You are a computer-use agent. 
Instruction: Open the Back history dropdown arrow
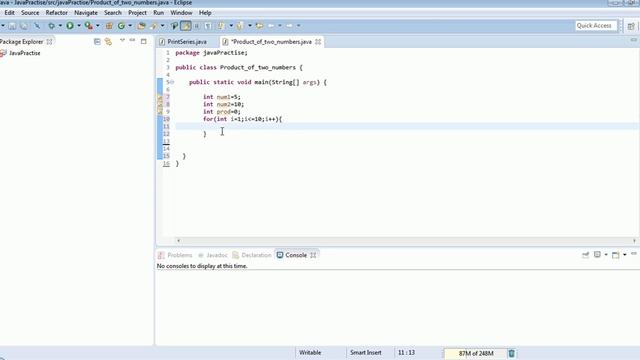click(x=280, y=26)
